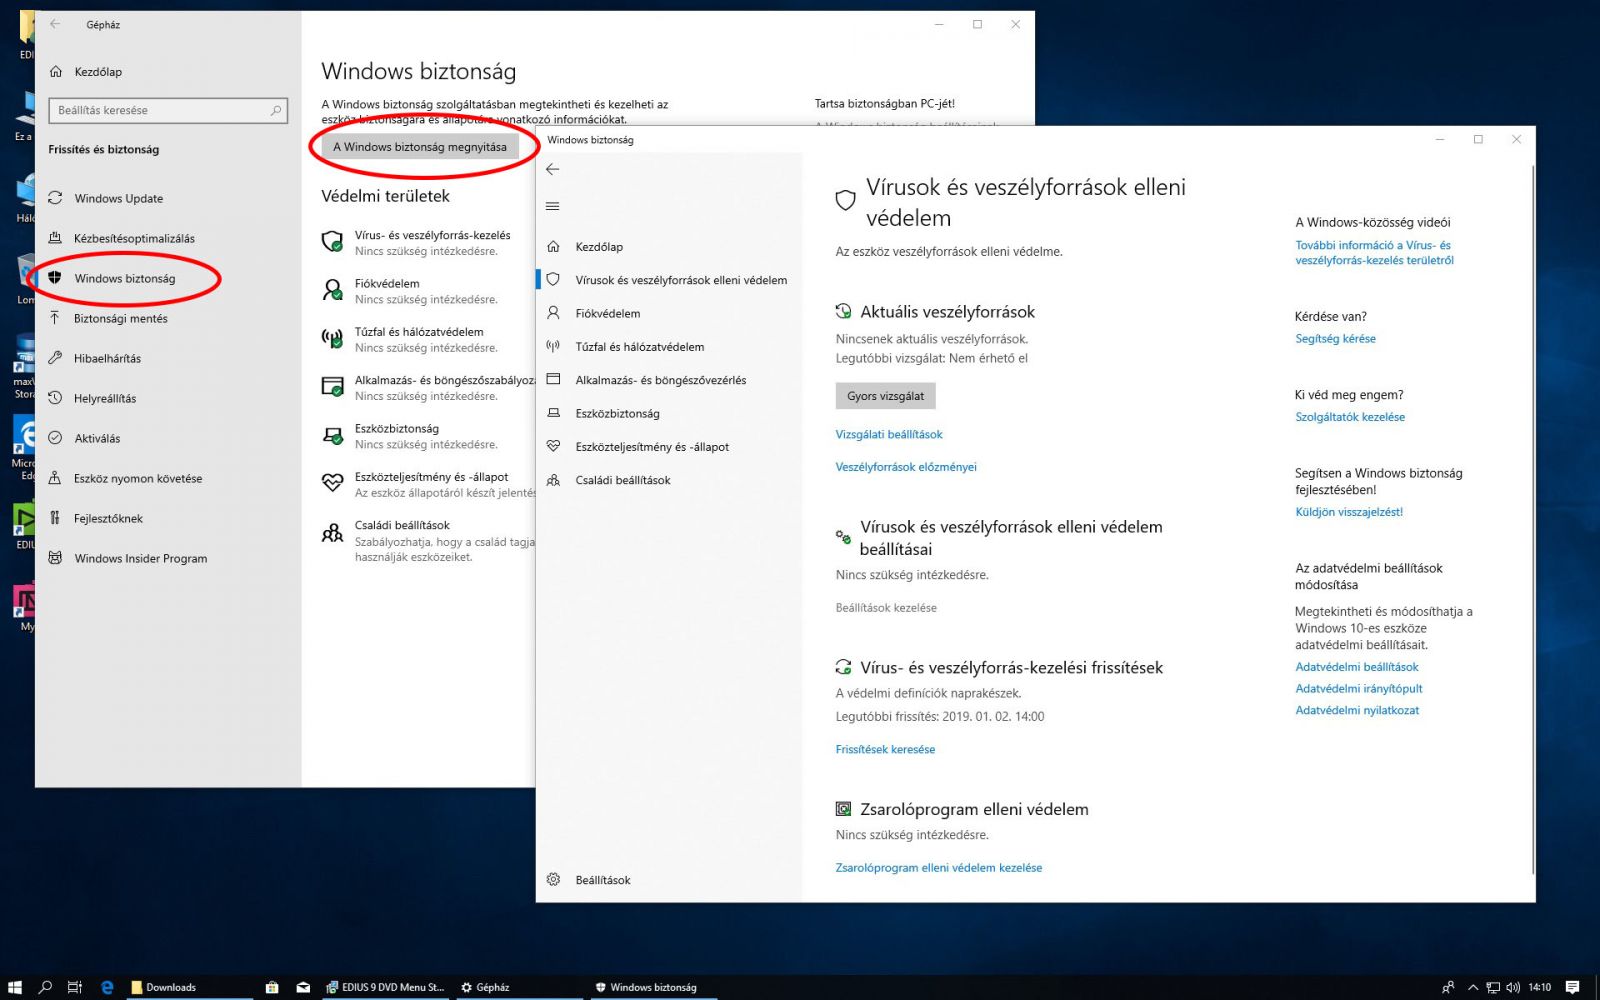Switch to Downloads folder on taskbar

click(190, 987)
